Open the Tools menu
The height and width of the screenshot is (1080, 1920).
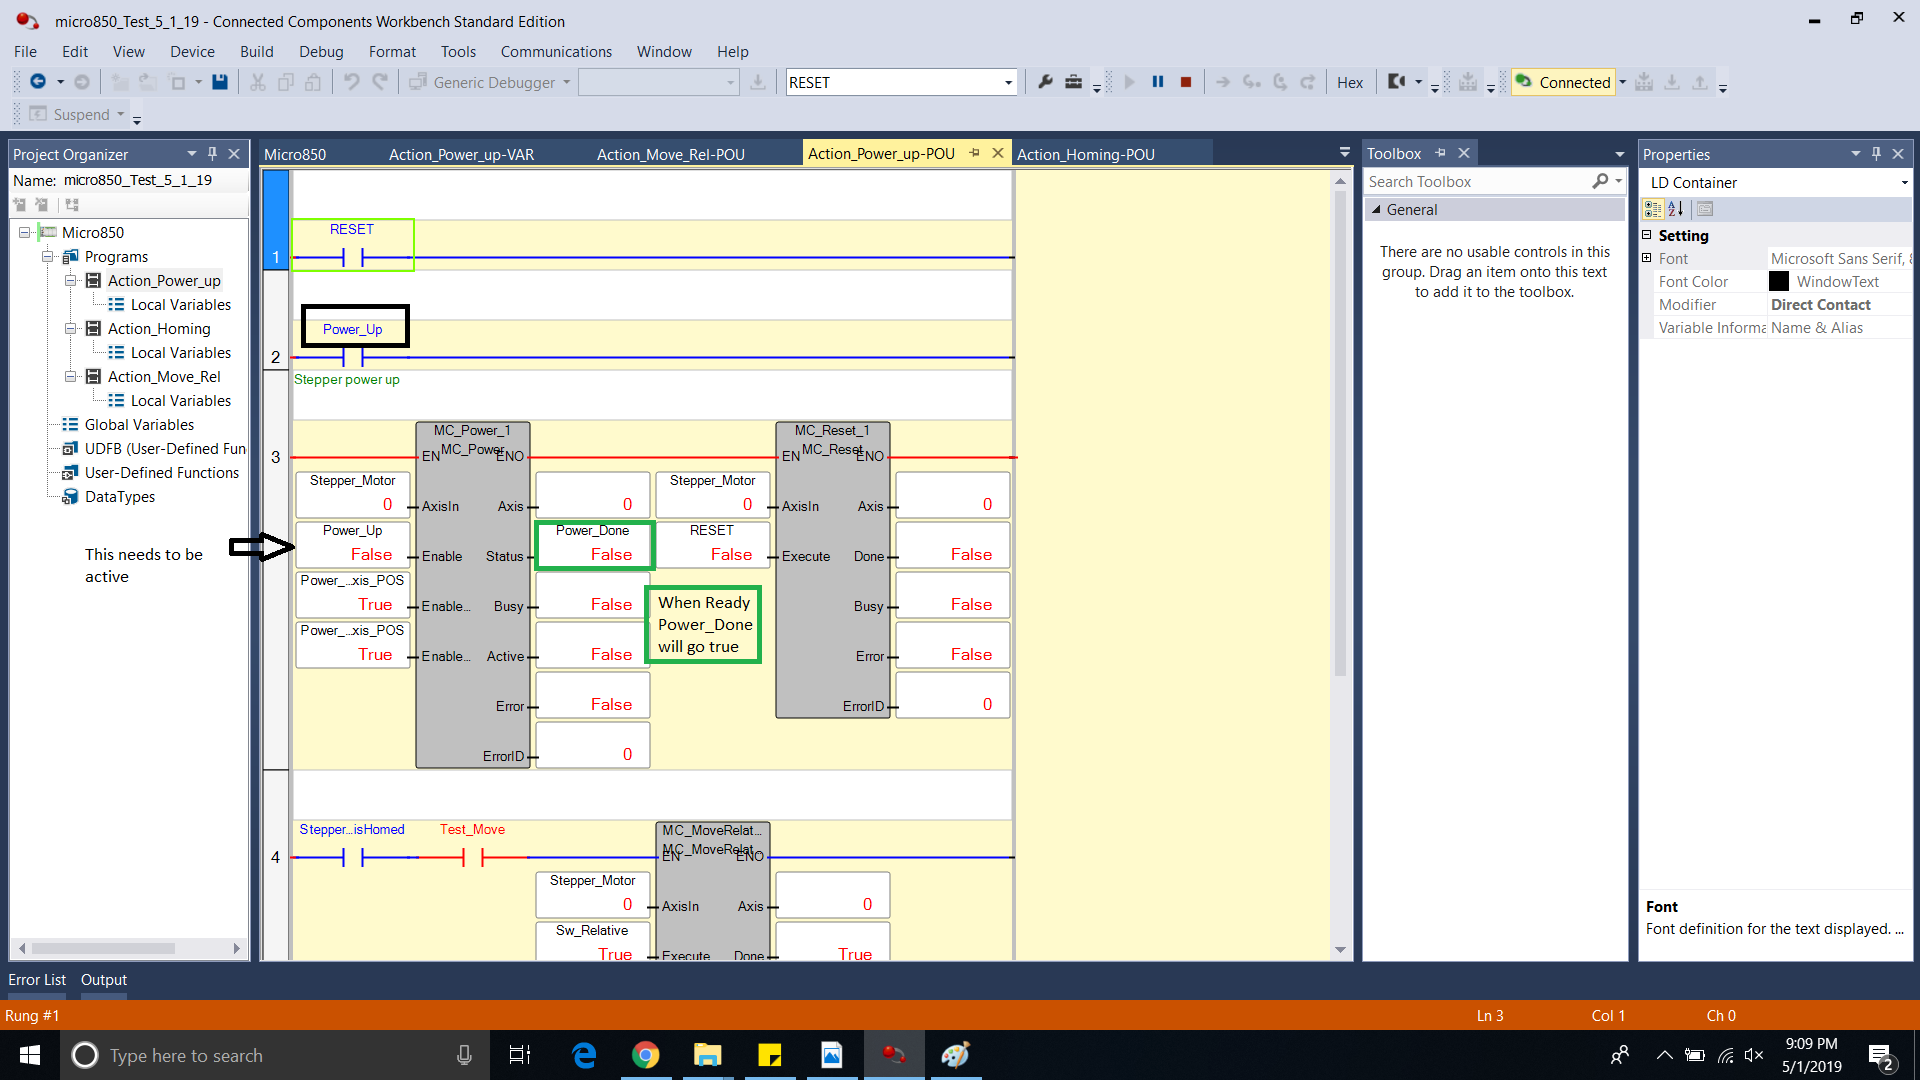coord(458,52)
